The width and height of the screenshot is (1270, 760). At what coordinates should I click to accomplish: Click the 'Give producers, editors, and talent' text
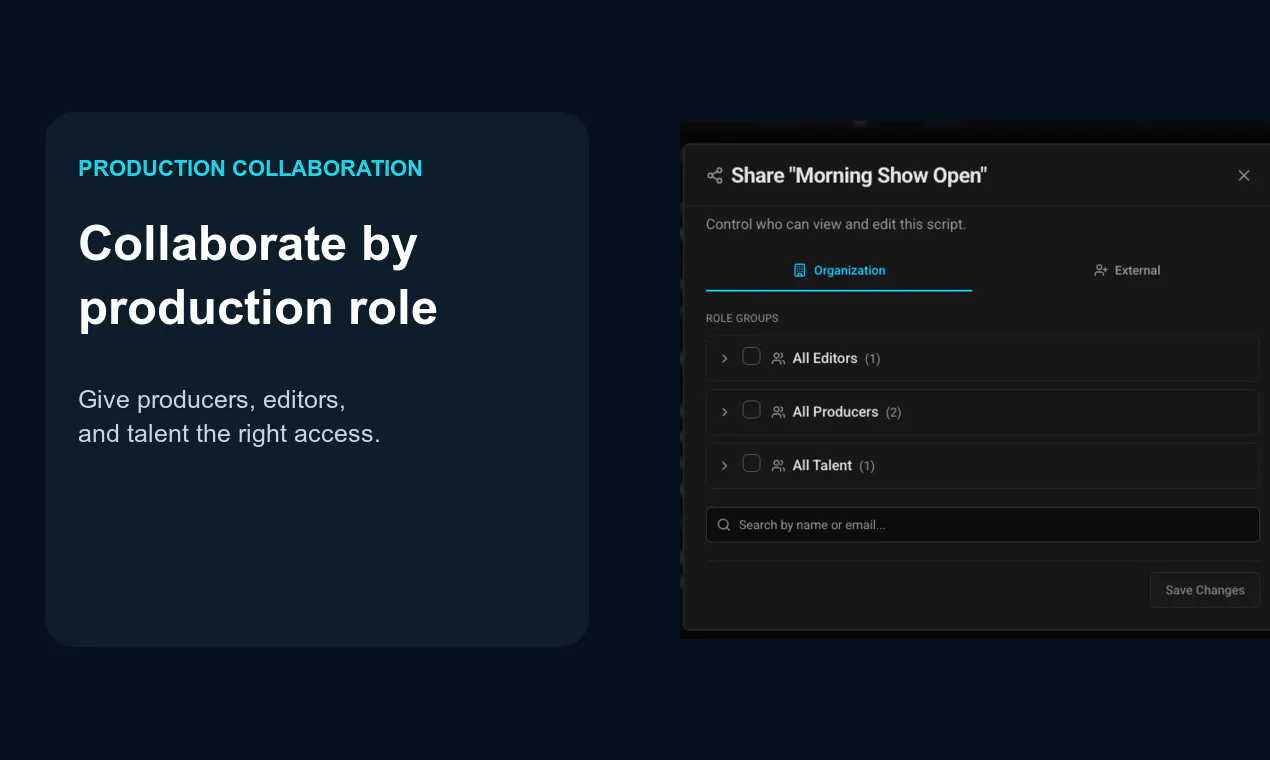click(229, 417)
